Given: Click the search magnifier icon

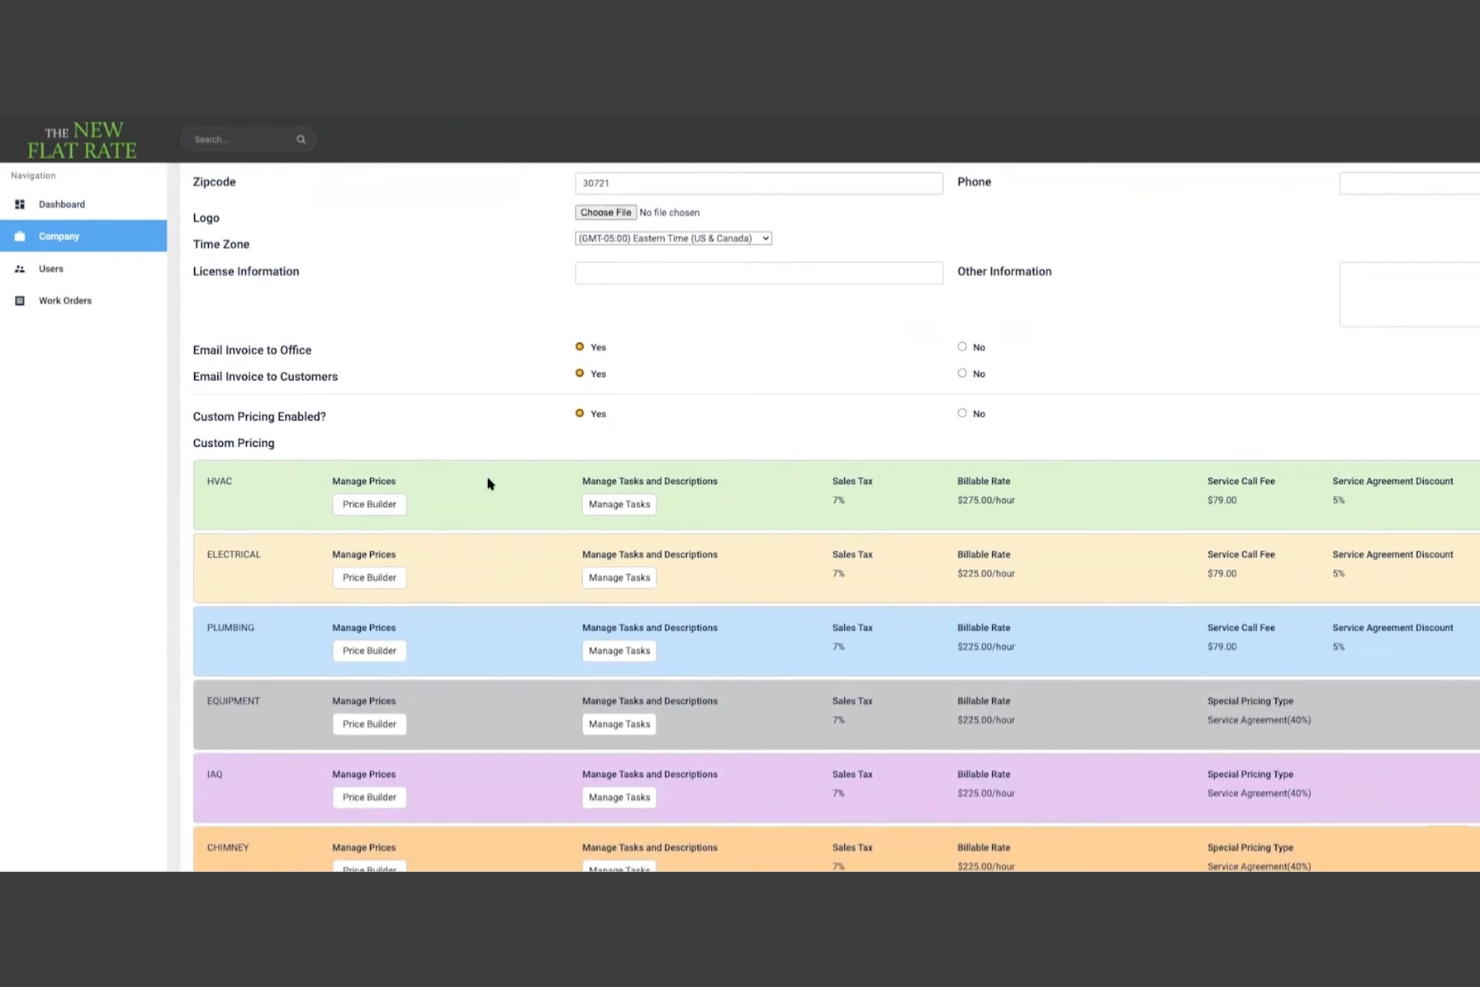Looking at the screenshot, I should coord(301,139).
